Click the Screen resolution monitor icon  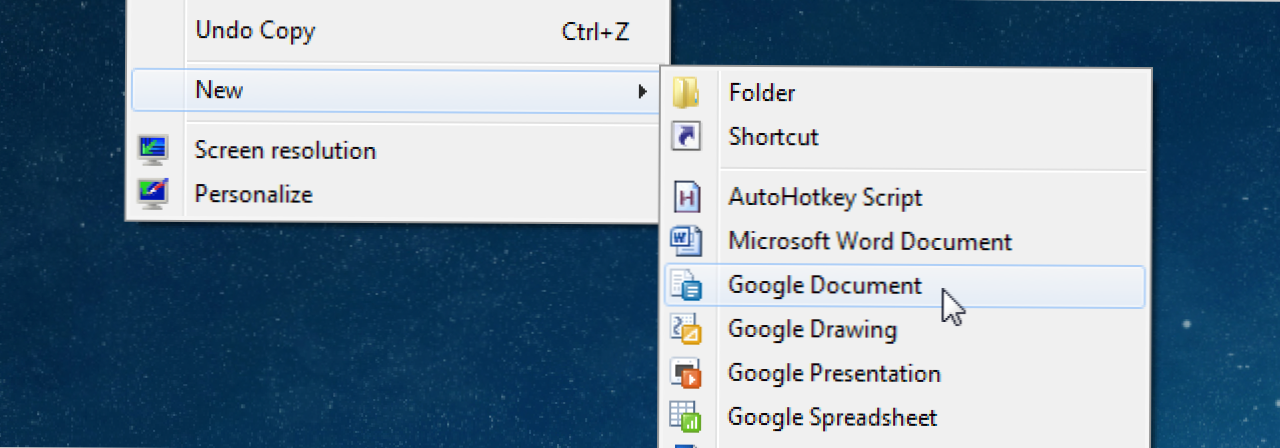coord(153,150)
